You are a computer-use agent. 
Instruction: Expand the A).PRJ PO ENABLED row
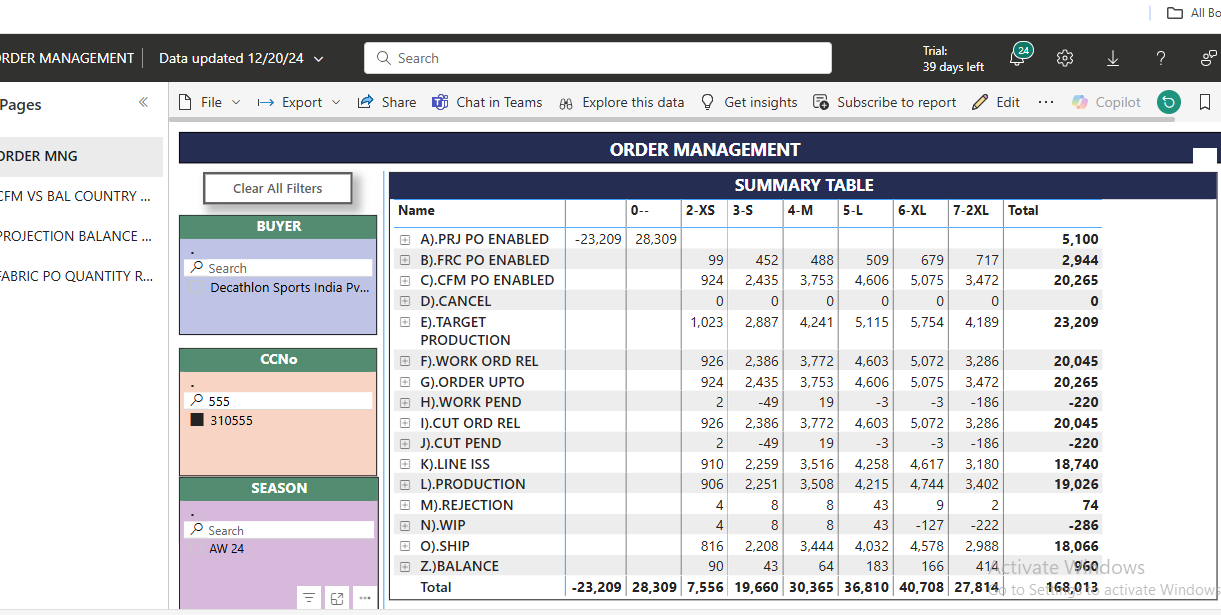tap(405, 240)
